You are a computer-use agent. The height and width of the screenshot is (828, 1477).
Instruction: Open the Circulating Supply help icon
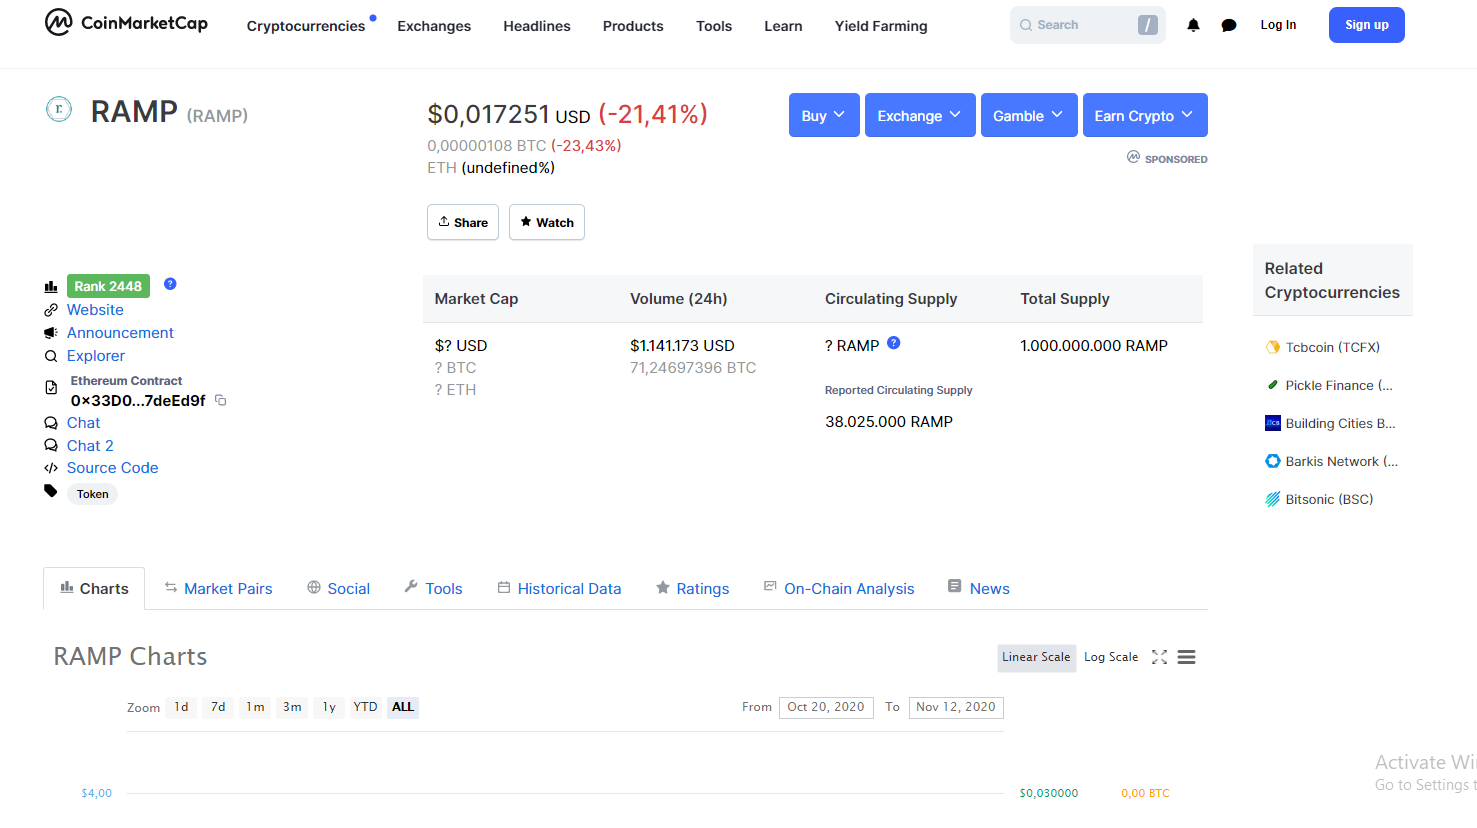[894, 343]
